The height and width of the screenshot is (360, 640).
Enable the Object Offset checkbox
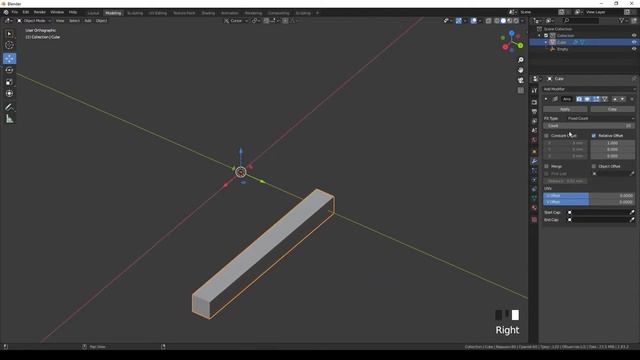(594, 166)
